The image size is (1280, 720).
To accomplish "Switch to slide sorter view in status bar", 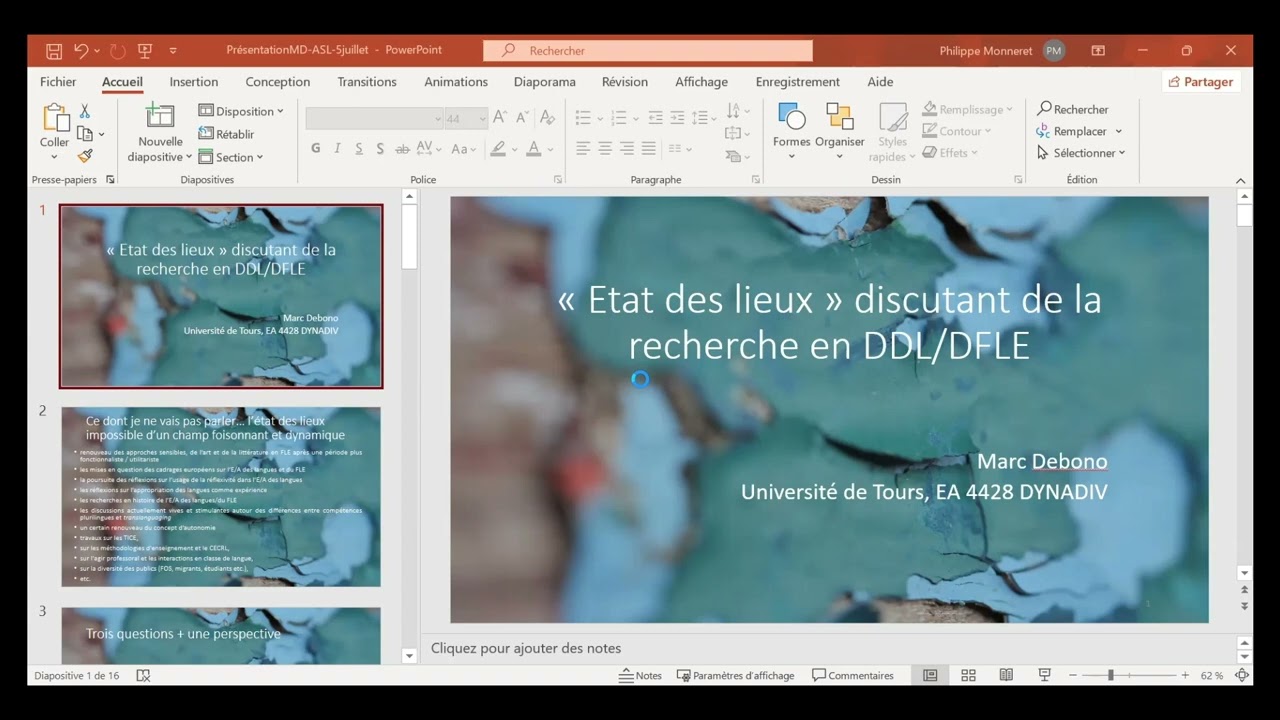I will pos(968,676).
